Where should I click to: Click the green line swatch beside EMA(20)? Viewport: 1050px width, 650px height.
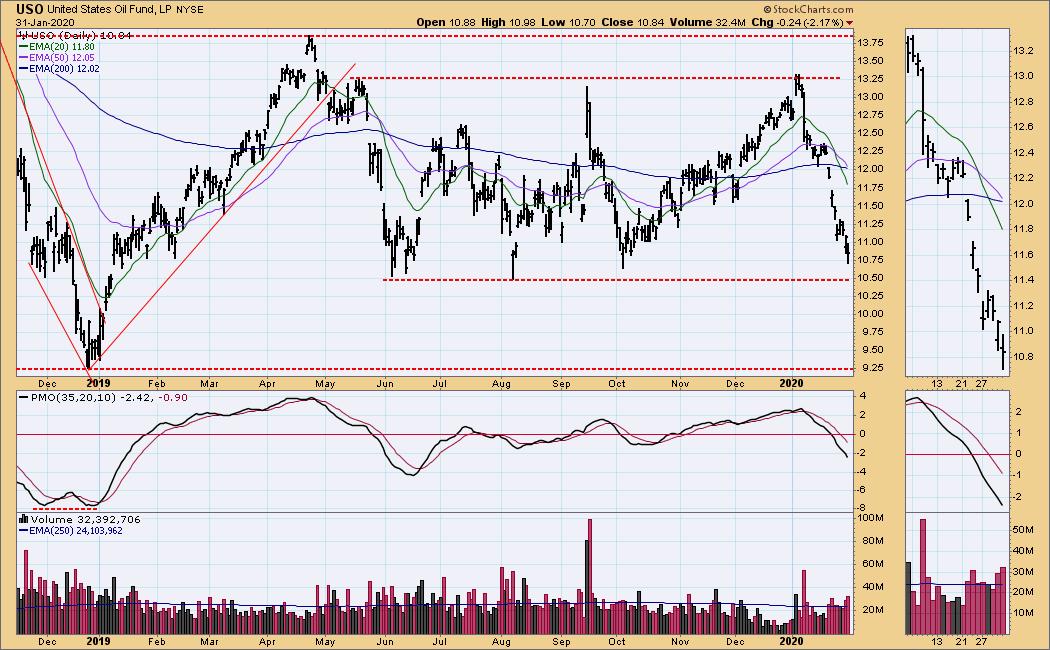[x=23, y=47]
